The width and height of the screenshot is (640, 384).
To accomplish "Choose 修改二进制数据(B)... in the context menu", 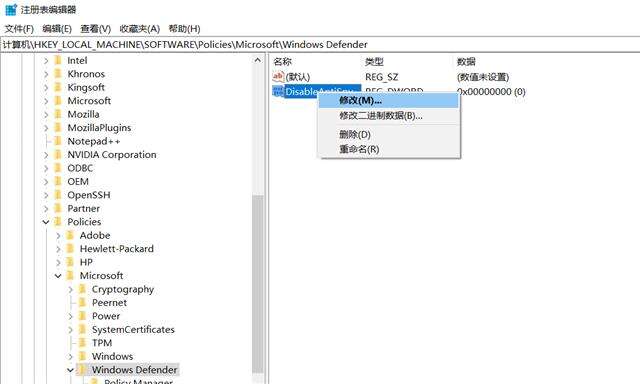I will [x=389, y=116].
